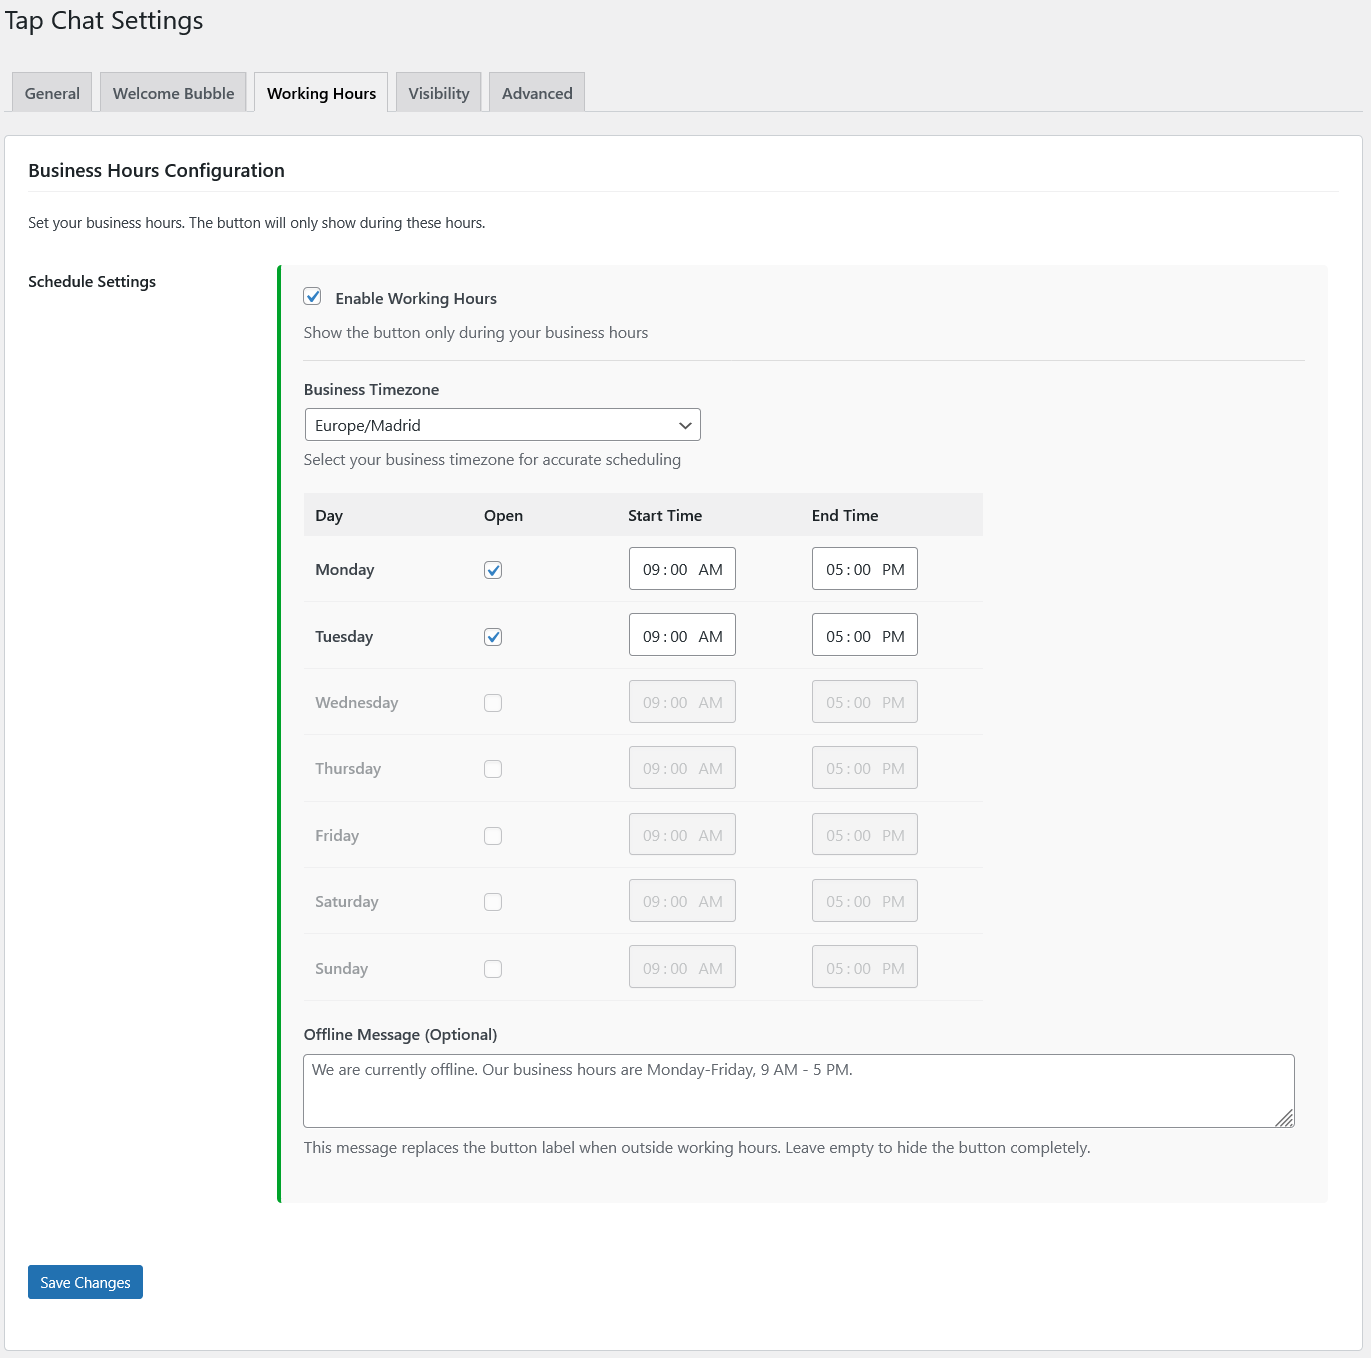The image size is (1372, 1358).
Task: Click the textarea resize handle
Action: click(x=1285, y=1120)
